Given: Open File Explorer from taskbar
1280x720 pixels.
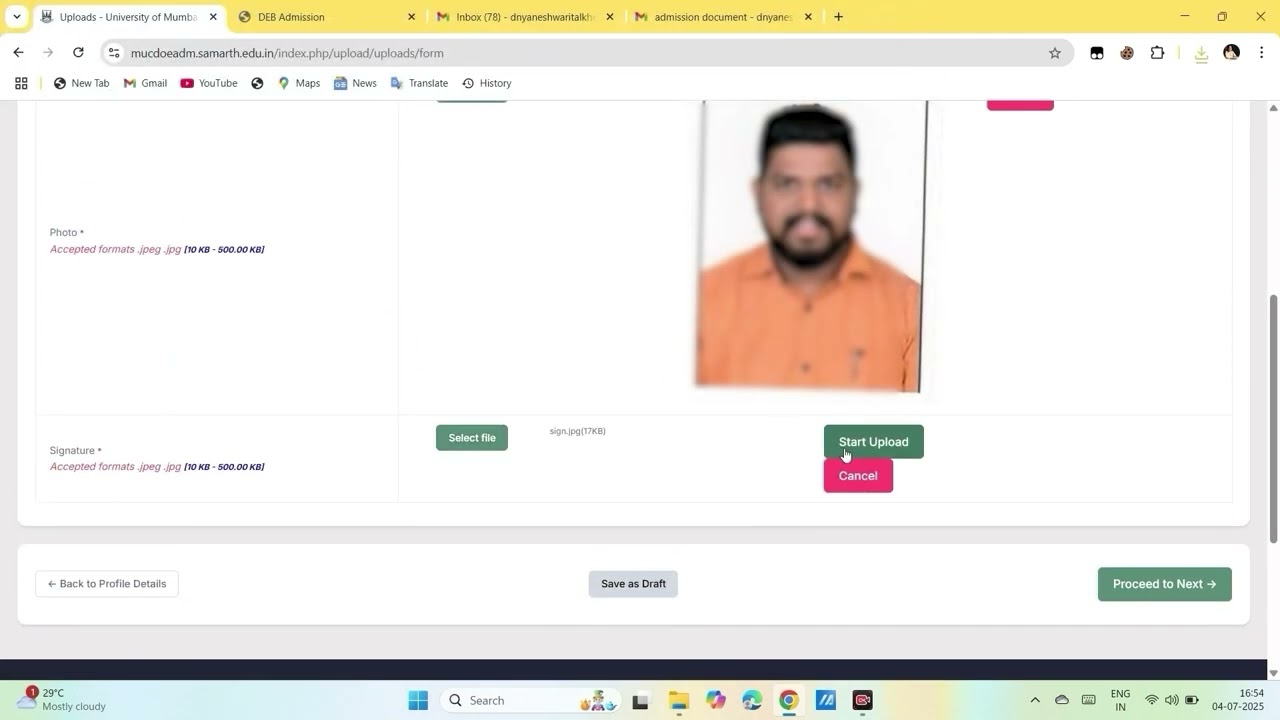Looking at the screenshot, I should [x=678, y=700].
